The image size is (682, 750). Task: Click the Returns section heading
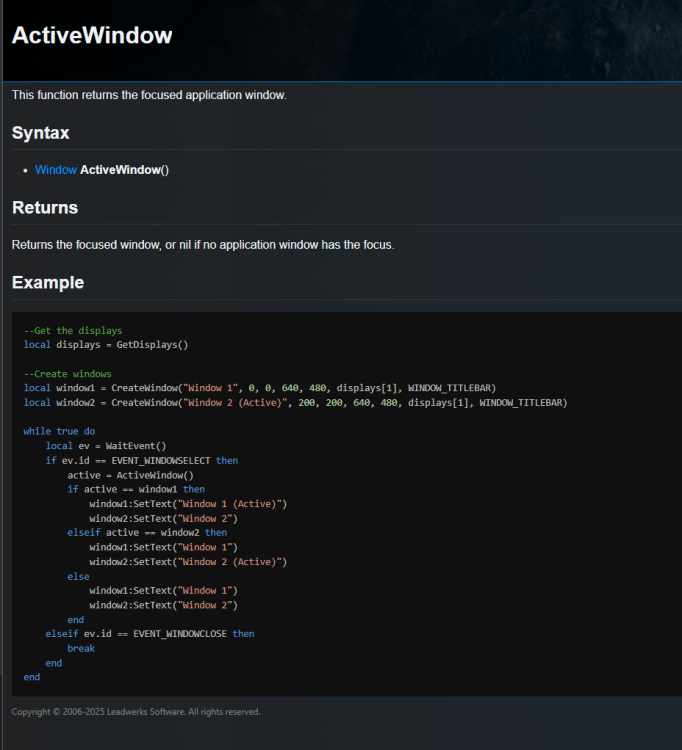(x=44, y=208)
